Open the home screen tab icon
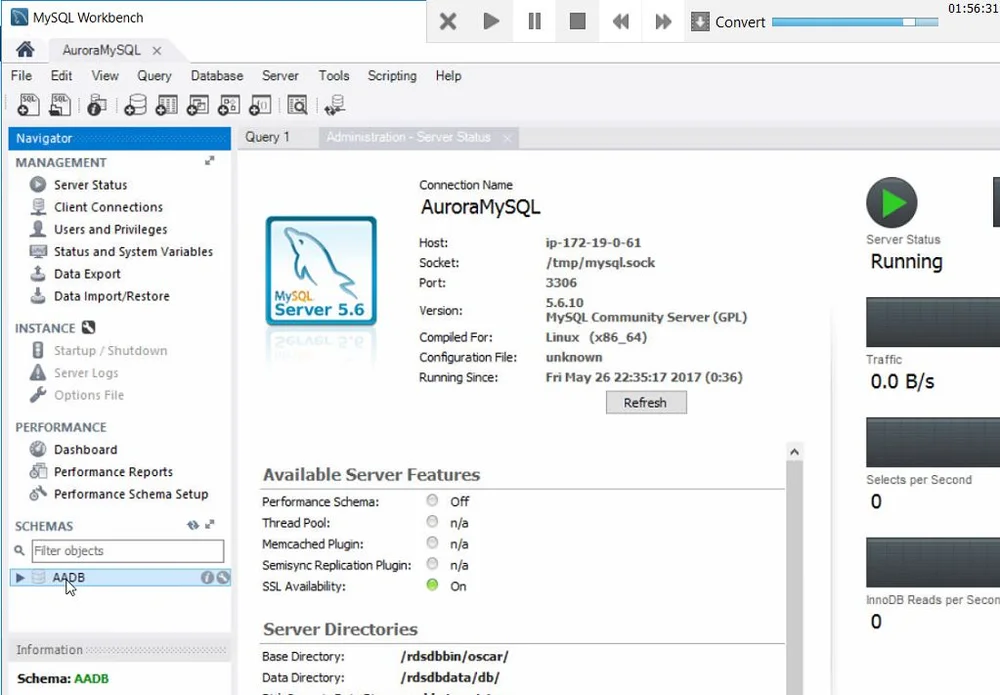This screenshot has width=1000, height=695. 26,50
